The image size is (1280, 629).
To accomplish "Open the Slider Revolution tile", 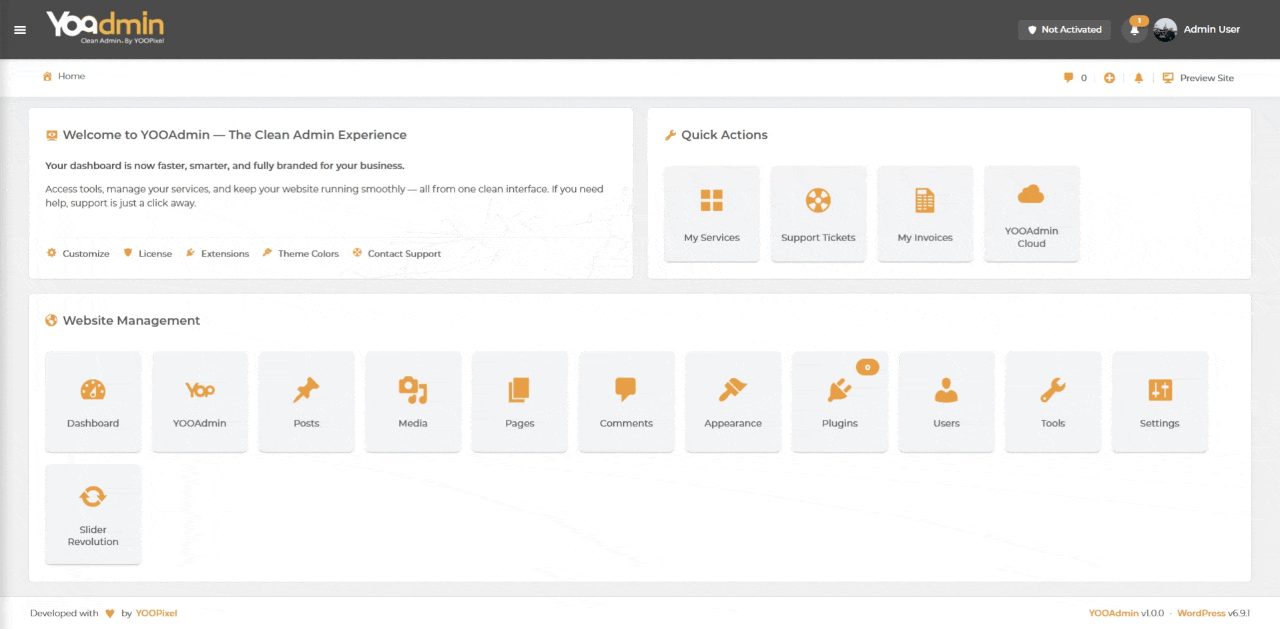I will pyautogui.click(x=93, y=514).
